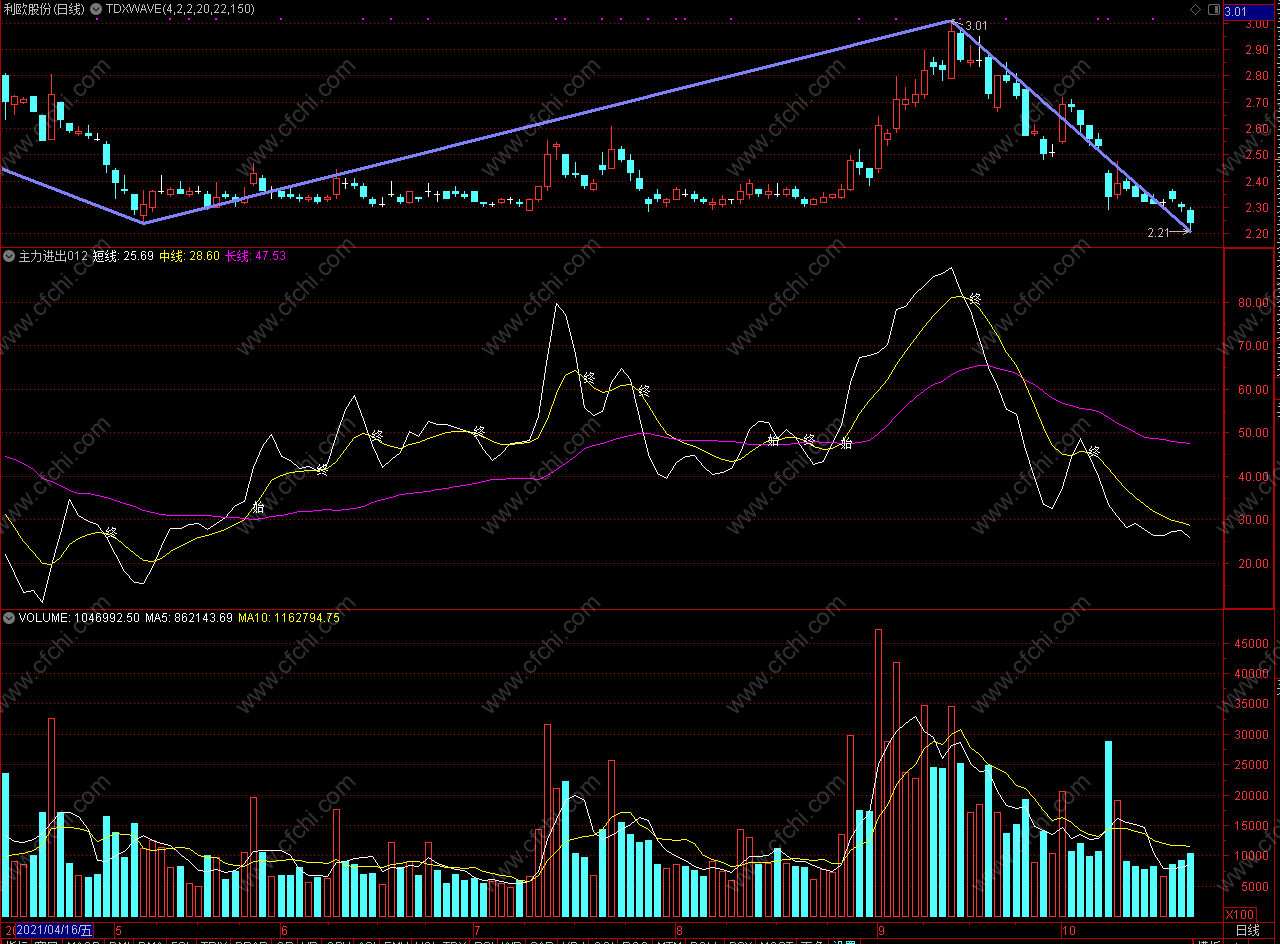Open the VOLUME indicator dropdown arrow

(x=10, y=618)
